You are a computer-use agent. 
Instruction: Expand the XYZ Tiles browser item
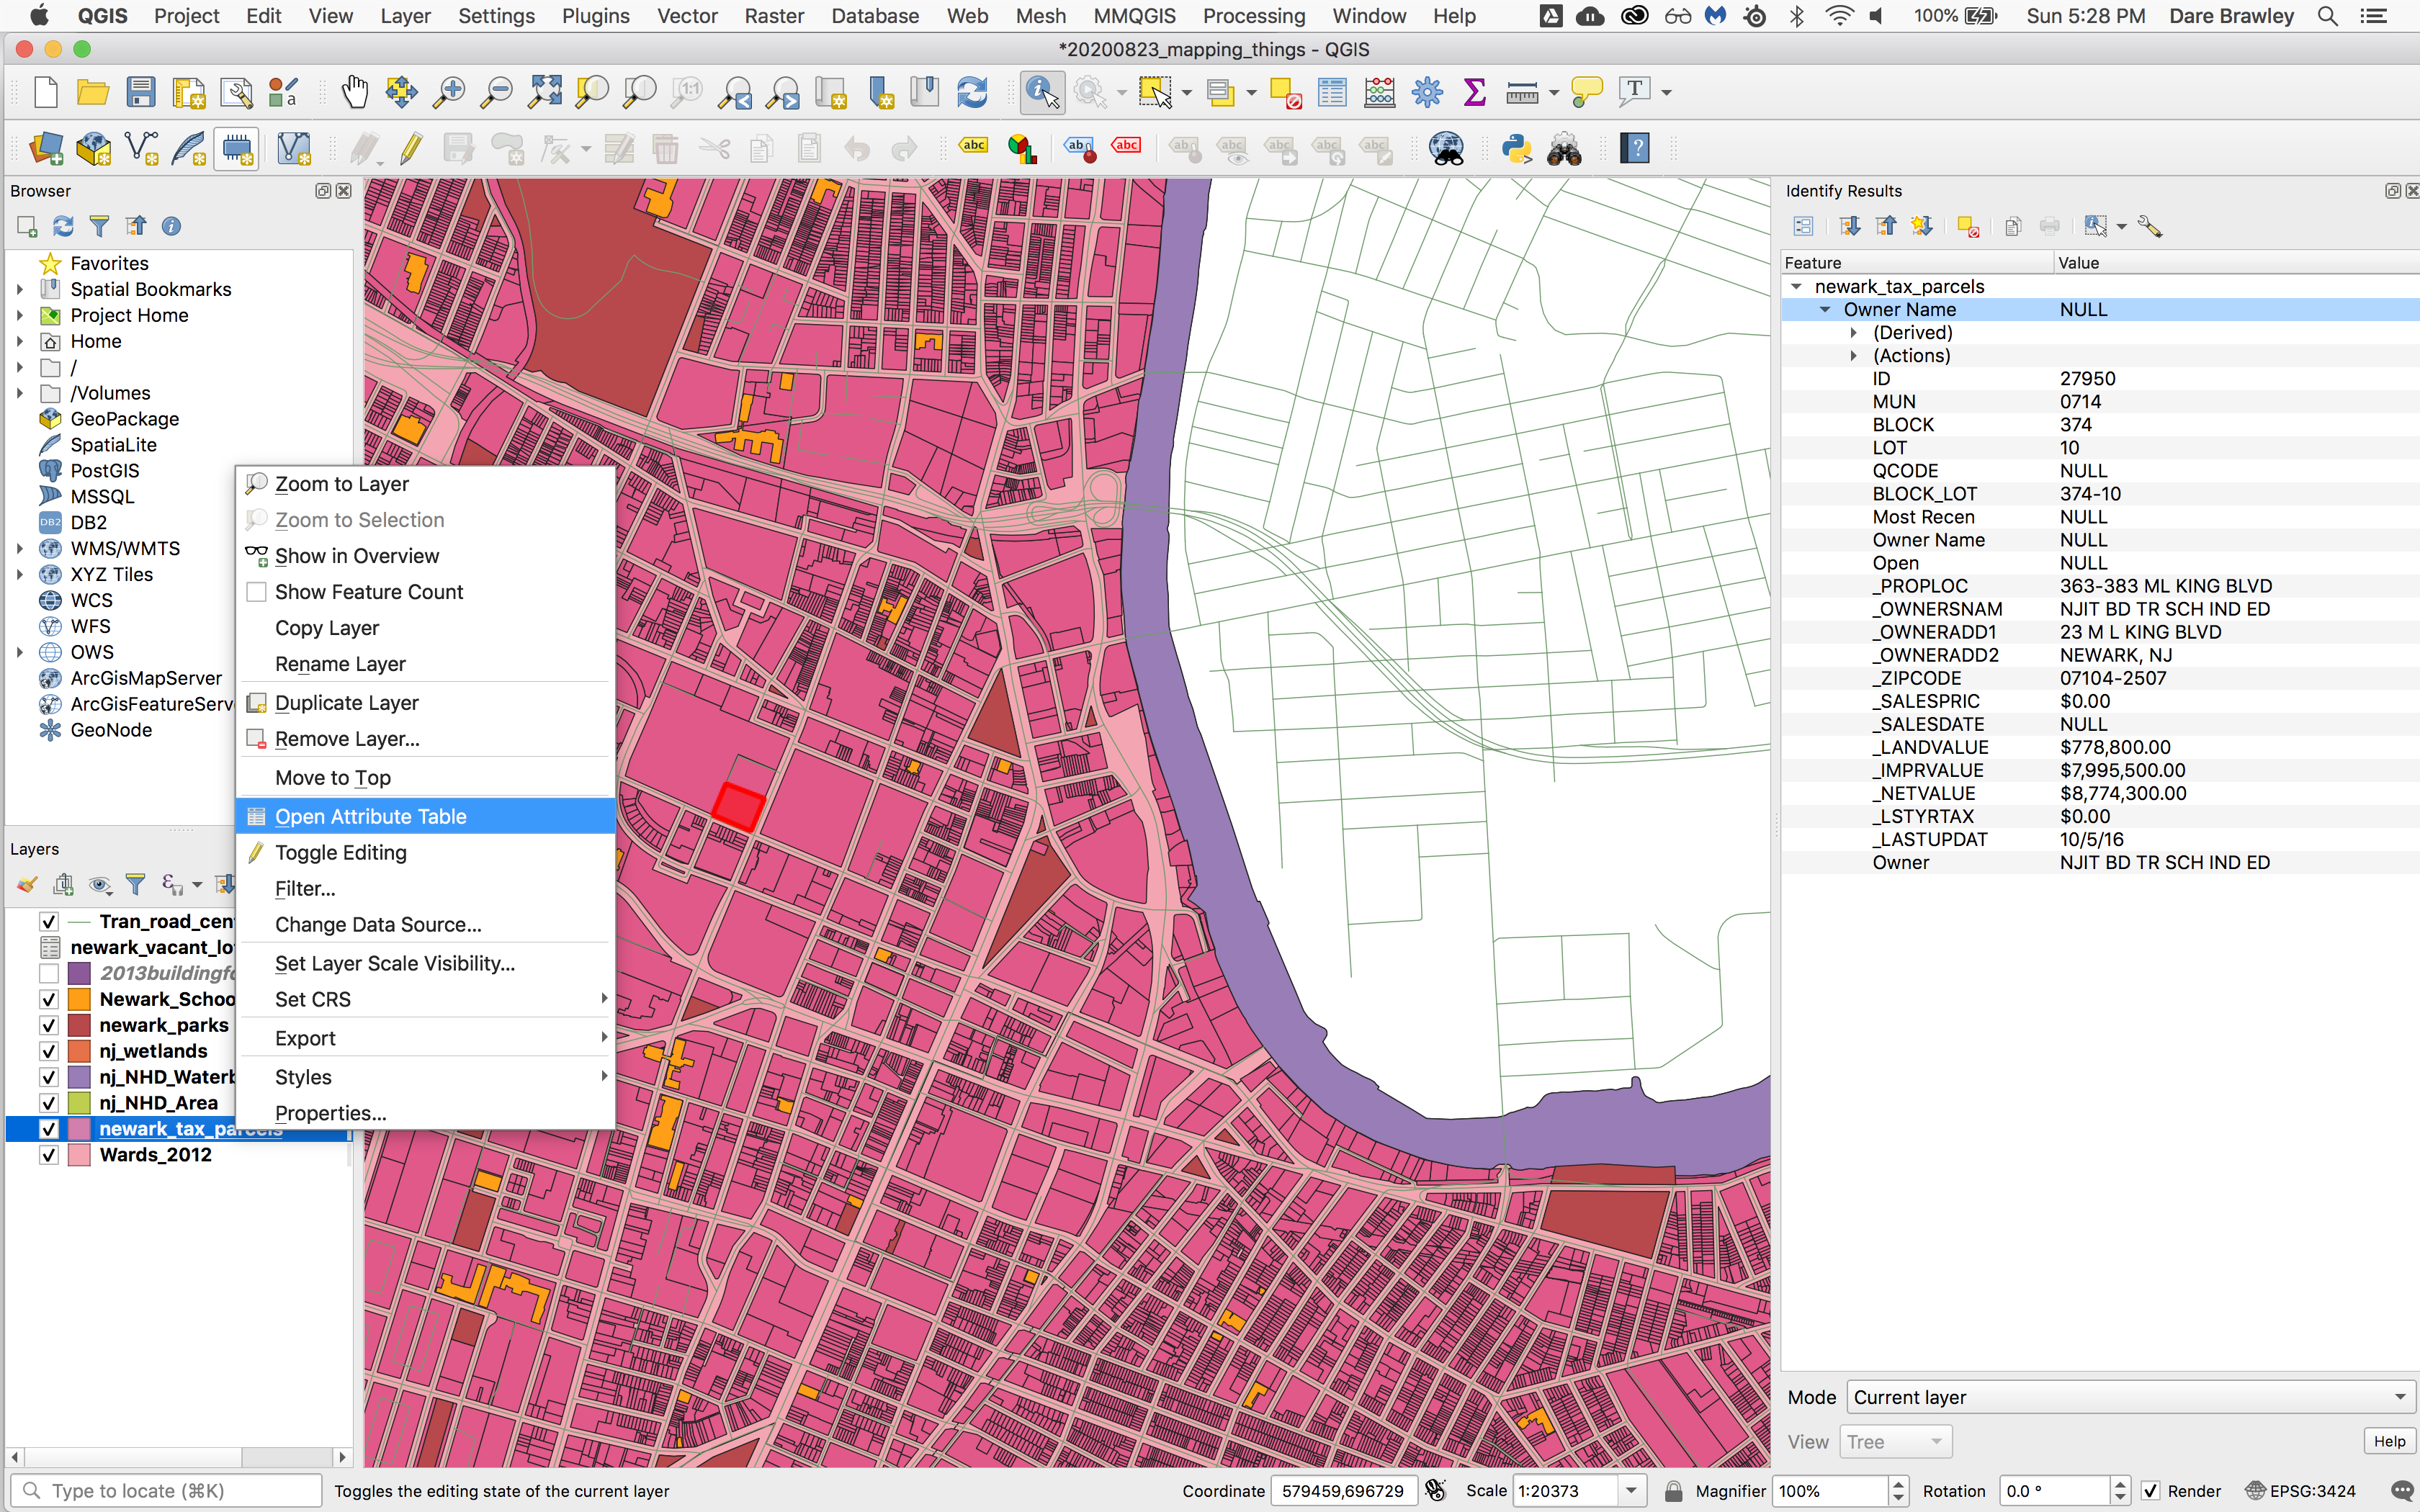19,575
